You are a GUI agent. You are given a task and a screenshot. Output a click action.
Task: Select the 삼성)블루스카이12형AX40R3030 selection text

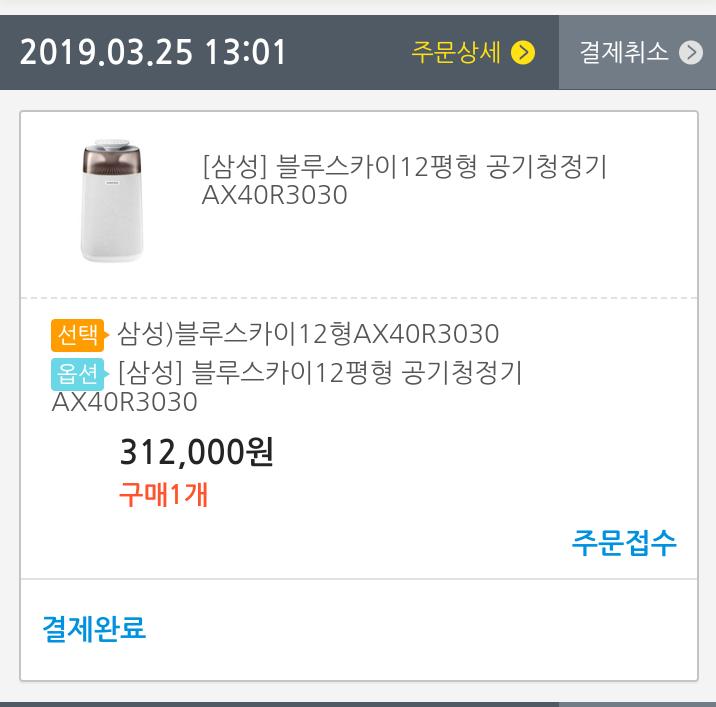pyautogui.click(x=308, y=333)
